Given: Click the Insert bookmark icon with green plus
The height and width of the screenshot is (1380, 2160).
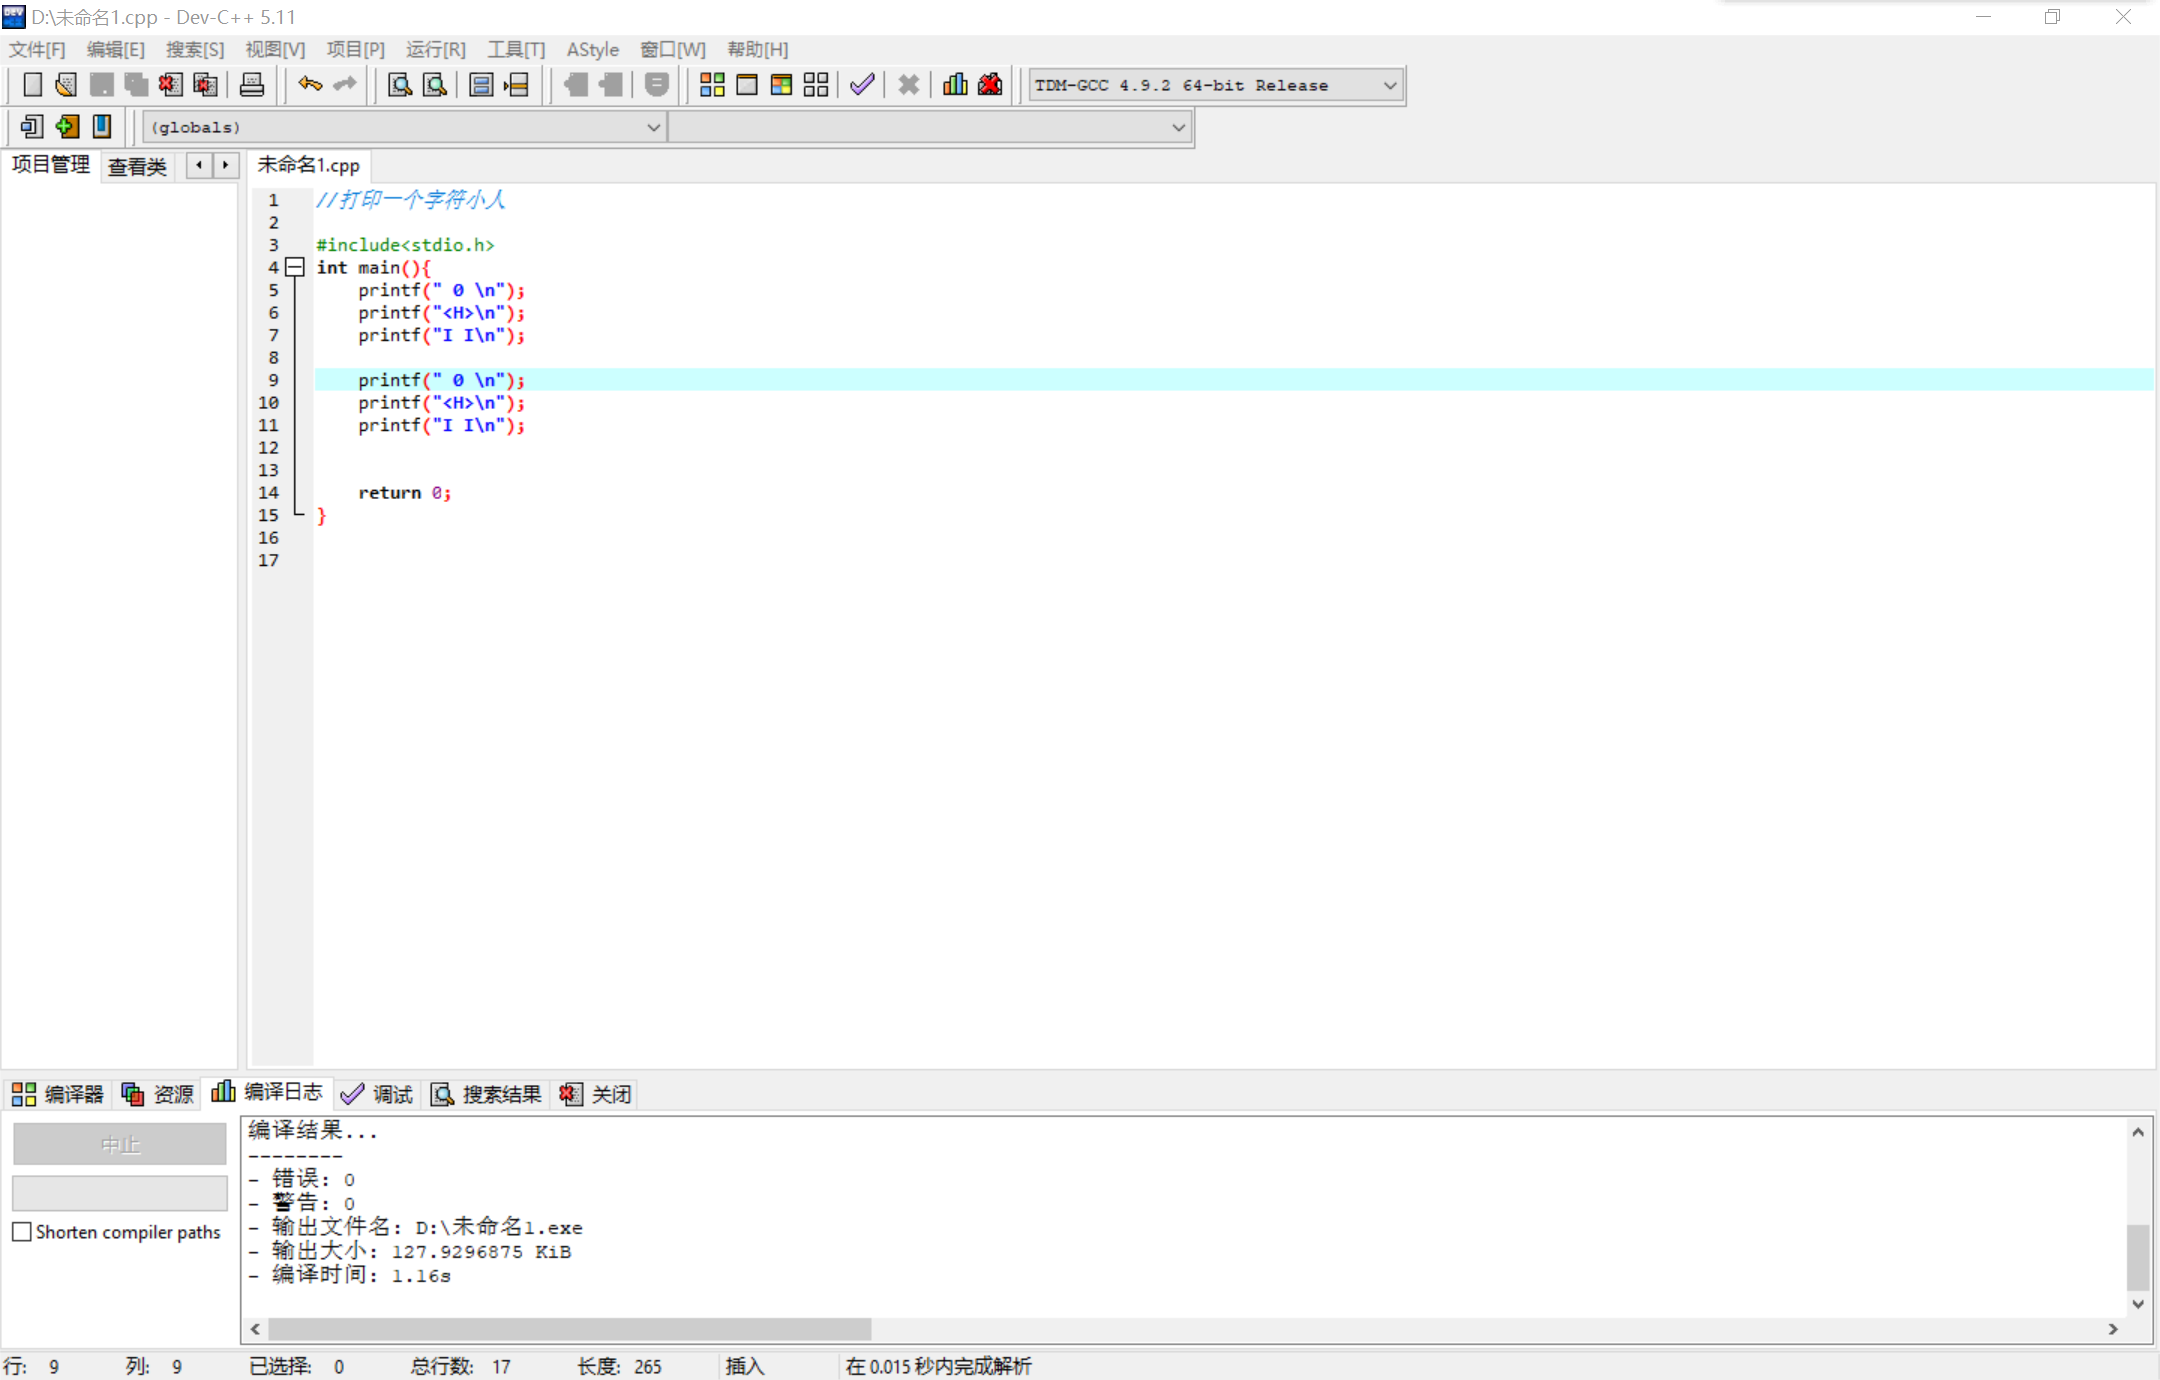Looking at the screenshot, I should click(67, 127).
